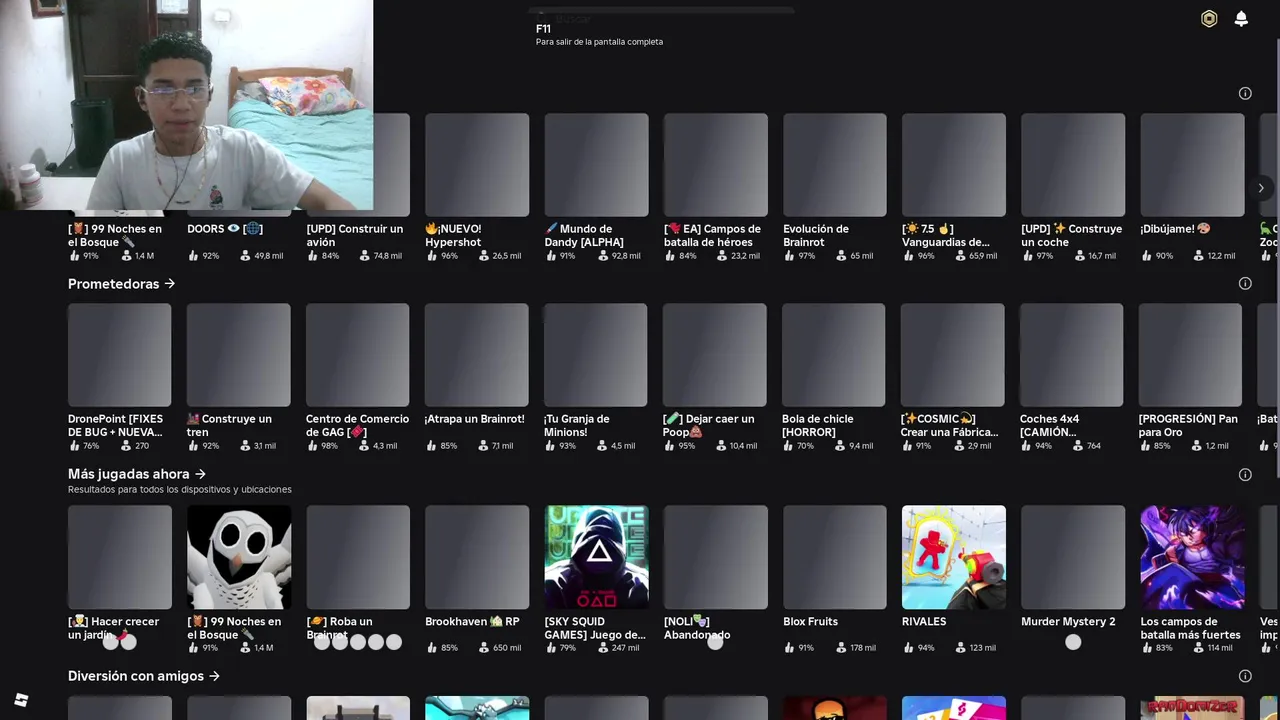Image resolution: width=1280 pixels, height=720 pixels.
Task: Select Coches 4x4 [CAMIÓN... thumbnail
Action: (x=1071, y=355)
